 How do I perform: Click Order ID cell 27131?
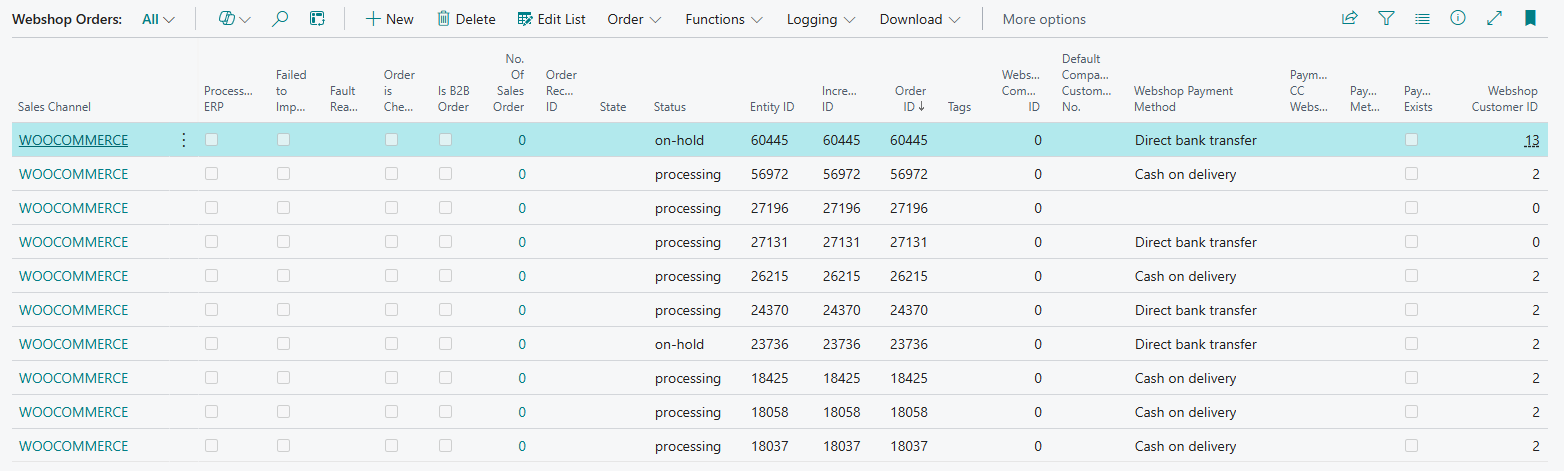909,243
